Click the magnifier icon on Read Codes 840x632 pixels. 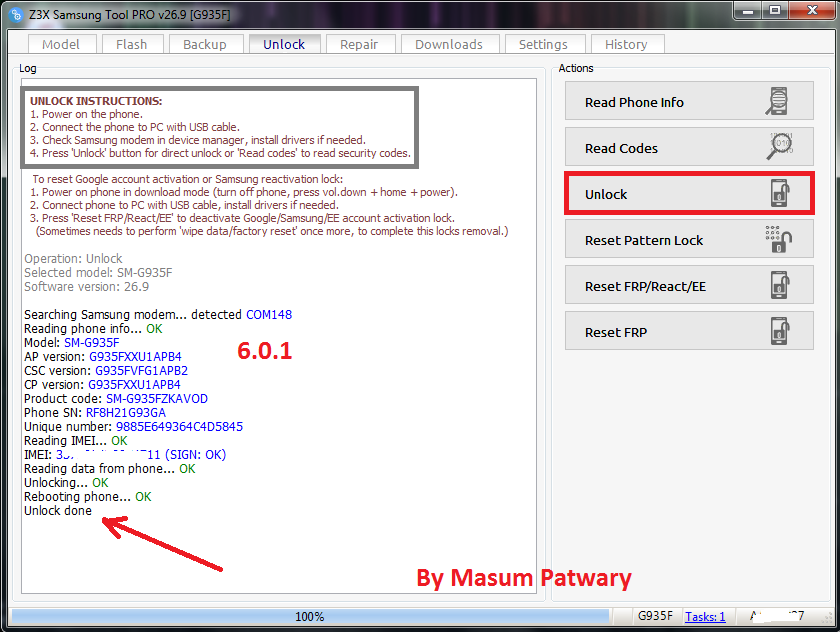[x=780, y=146]
